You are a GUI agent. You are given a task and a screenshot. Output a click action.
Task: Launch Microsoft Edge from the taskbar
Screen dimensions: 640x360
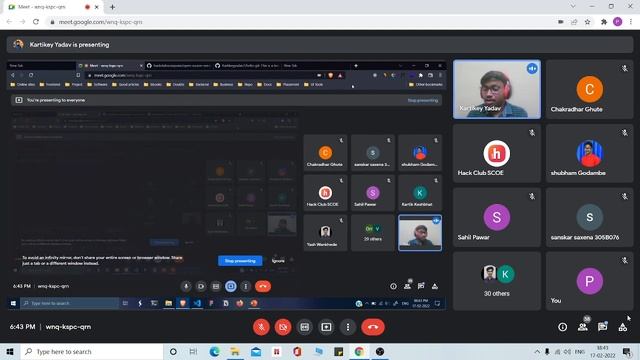214,351
